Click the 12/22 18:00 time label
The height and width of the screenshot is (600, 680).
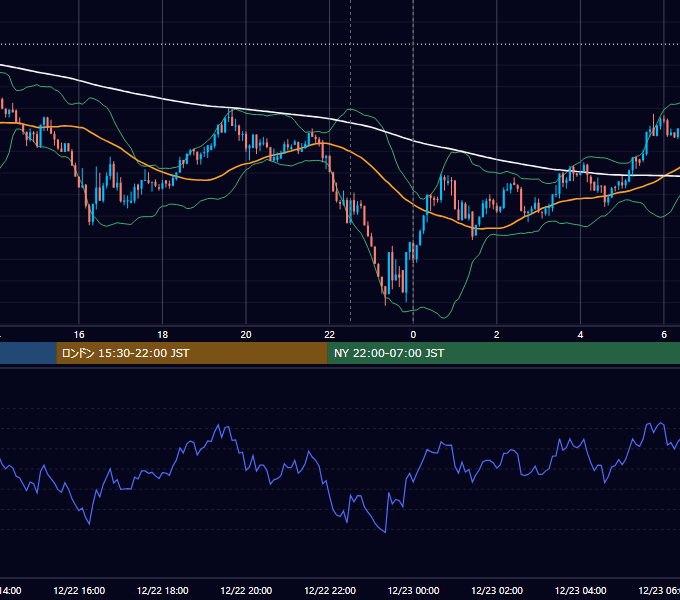[163, 590]
